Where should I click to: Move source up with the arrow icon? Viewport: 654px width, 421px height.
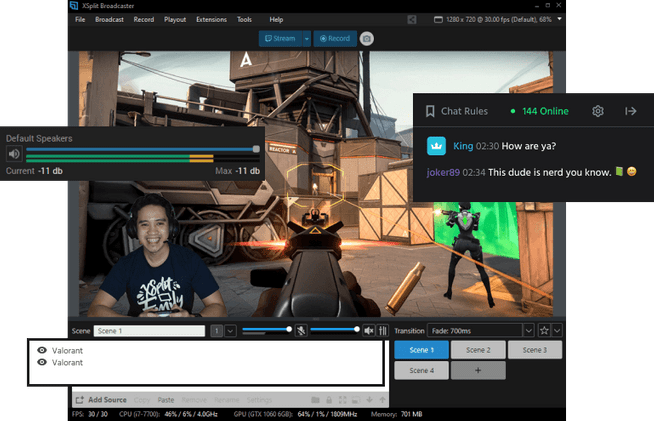382,400
